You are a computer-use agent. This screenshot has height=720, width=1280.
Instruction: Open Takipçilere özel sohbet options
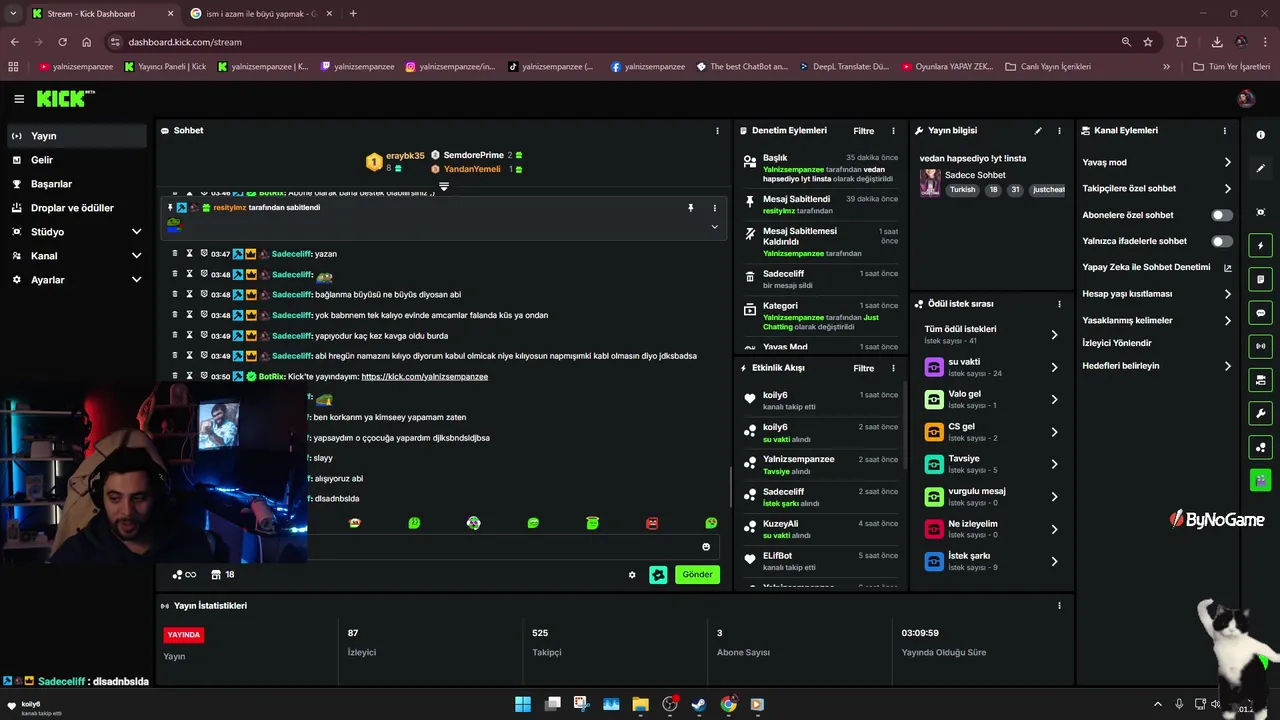pyautogui.click(x=1157, y=188)
